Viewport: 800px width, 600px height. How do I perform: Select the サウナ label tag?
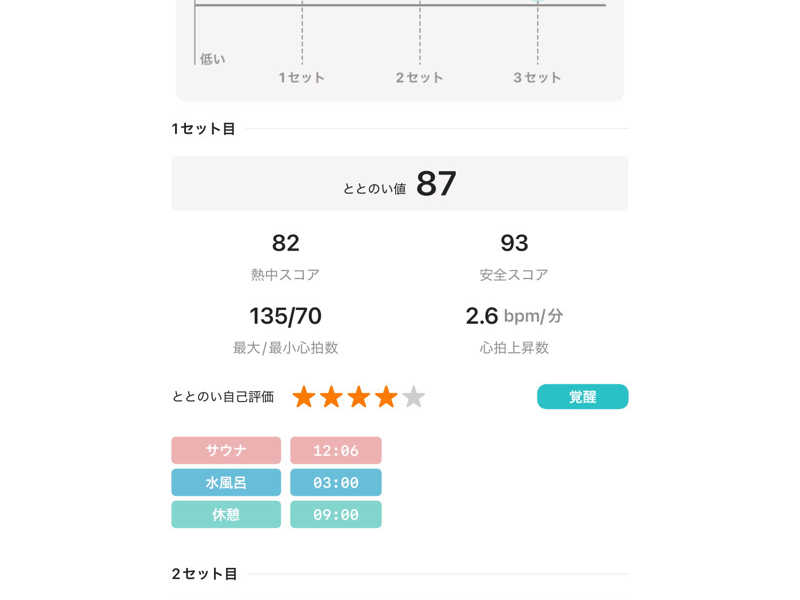(x=226, y=450)
